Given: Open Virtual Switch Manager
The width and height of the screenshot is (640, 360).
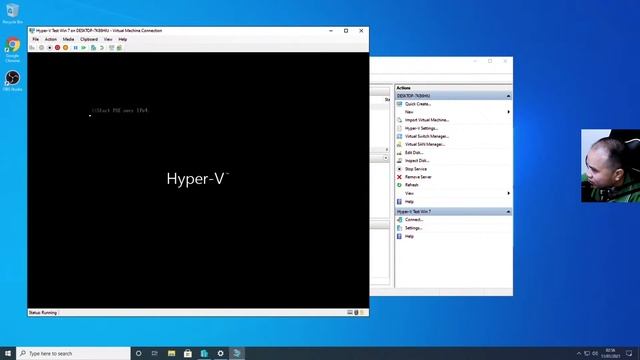Looking at the screenshot, I should [x=427, y=136].
